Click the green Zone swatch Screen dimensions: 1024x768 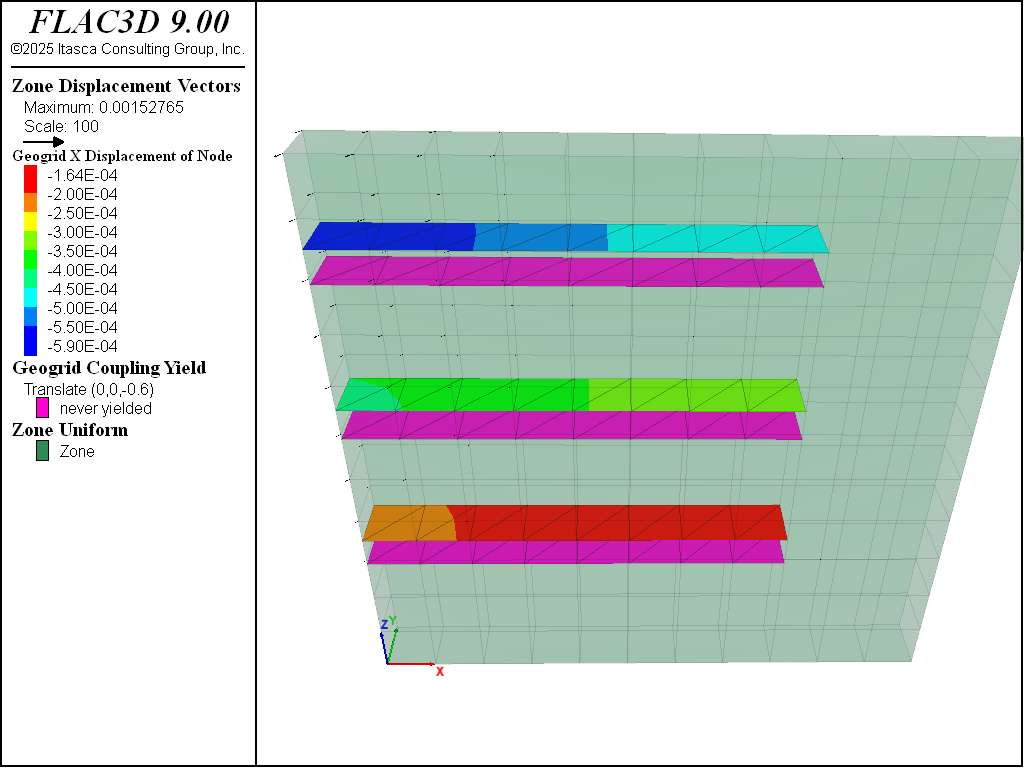click(x=42, y=451)
